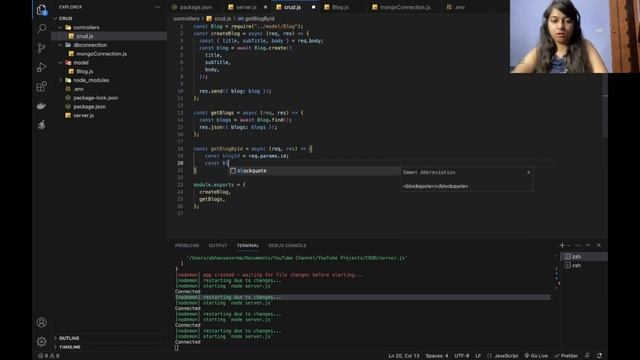Open the Accounts menu icon
Image resolution: width=640 pixels, height=360 pixels.
[41, 322]
